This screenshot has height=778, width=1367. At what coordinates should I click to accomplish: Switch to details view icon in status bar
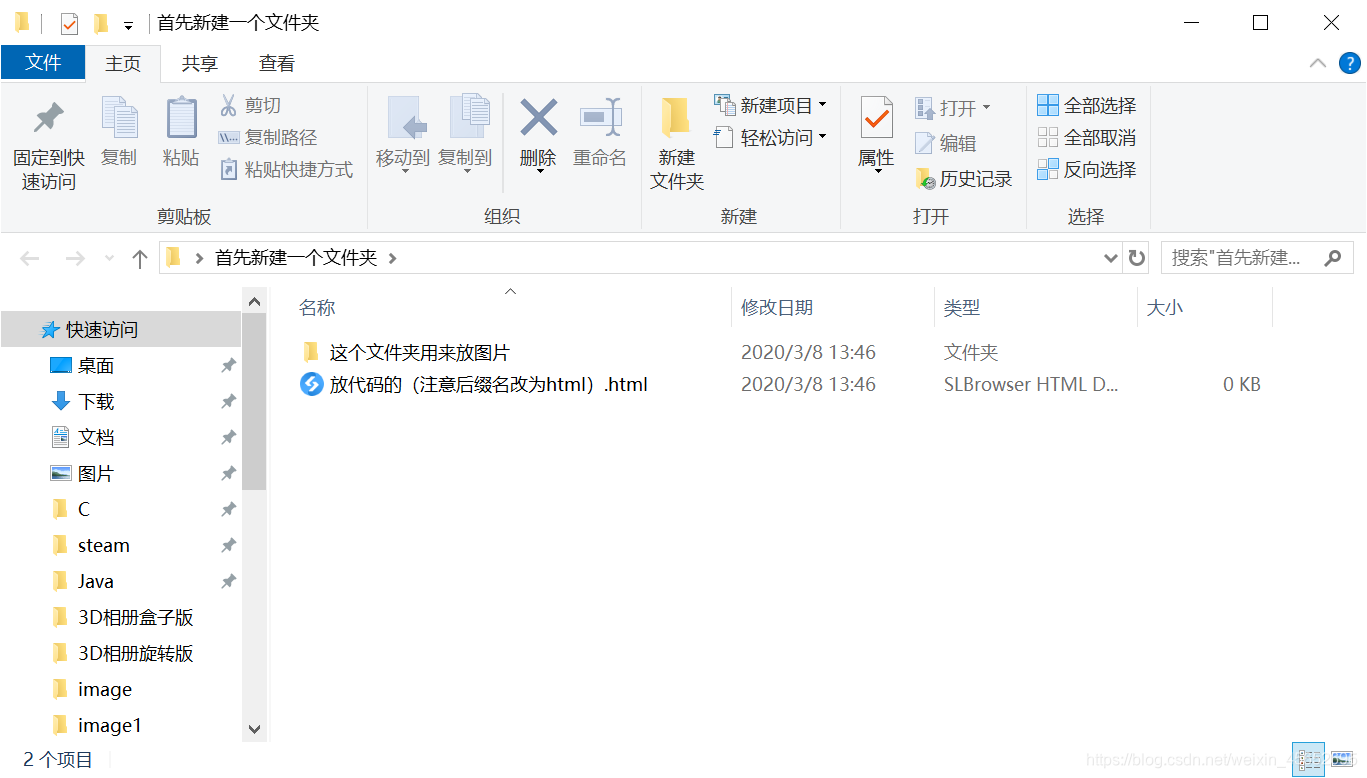click(x=1308, y=760)
